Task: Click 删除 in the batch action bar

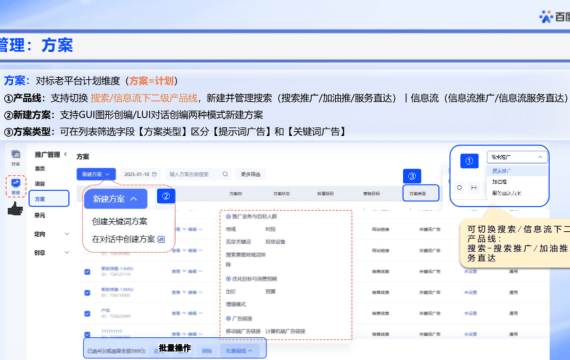Action: [x=207, y=351]
